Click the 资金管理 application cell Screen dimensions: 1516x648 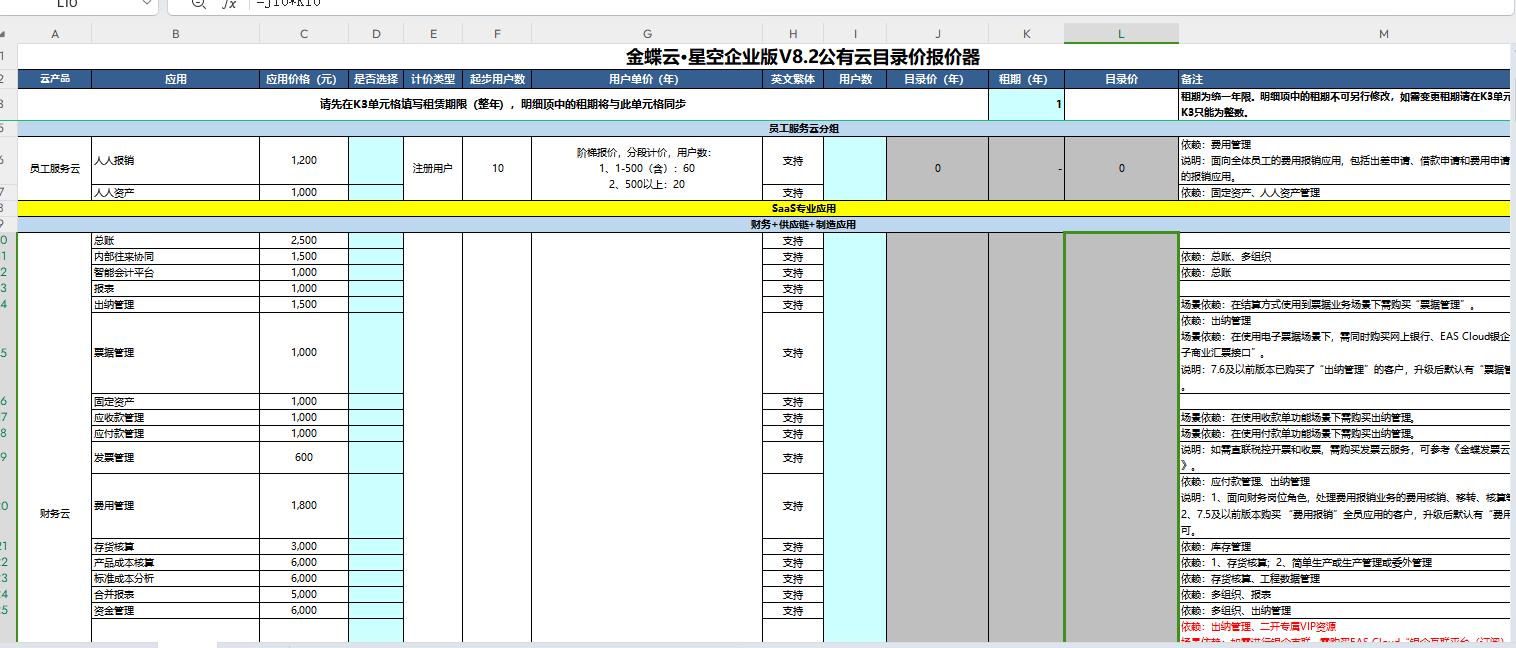175,611
